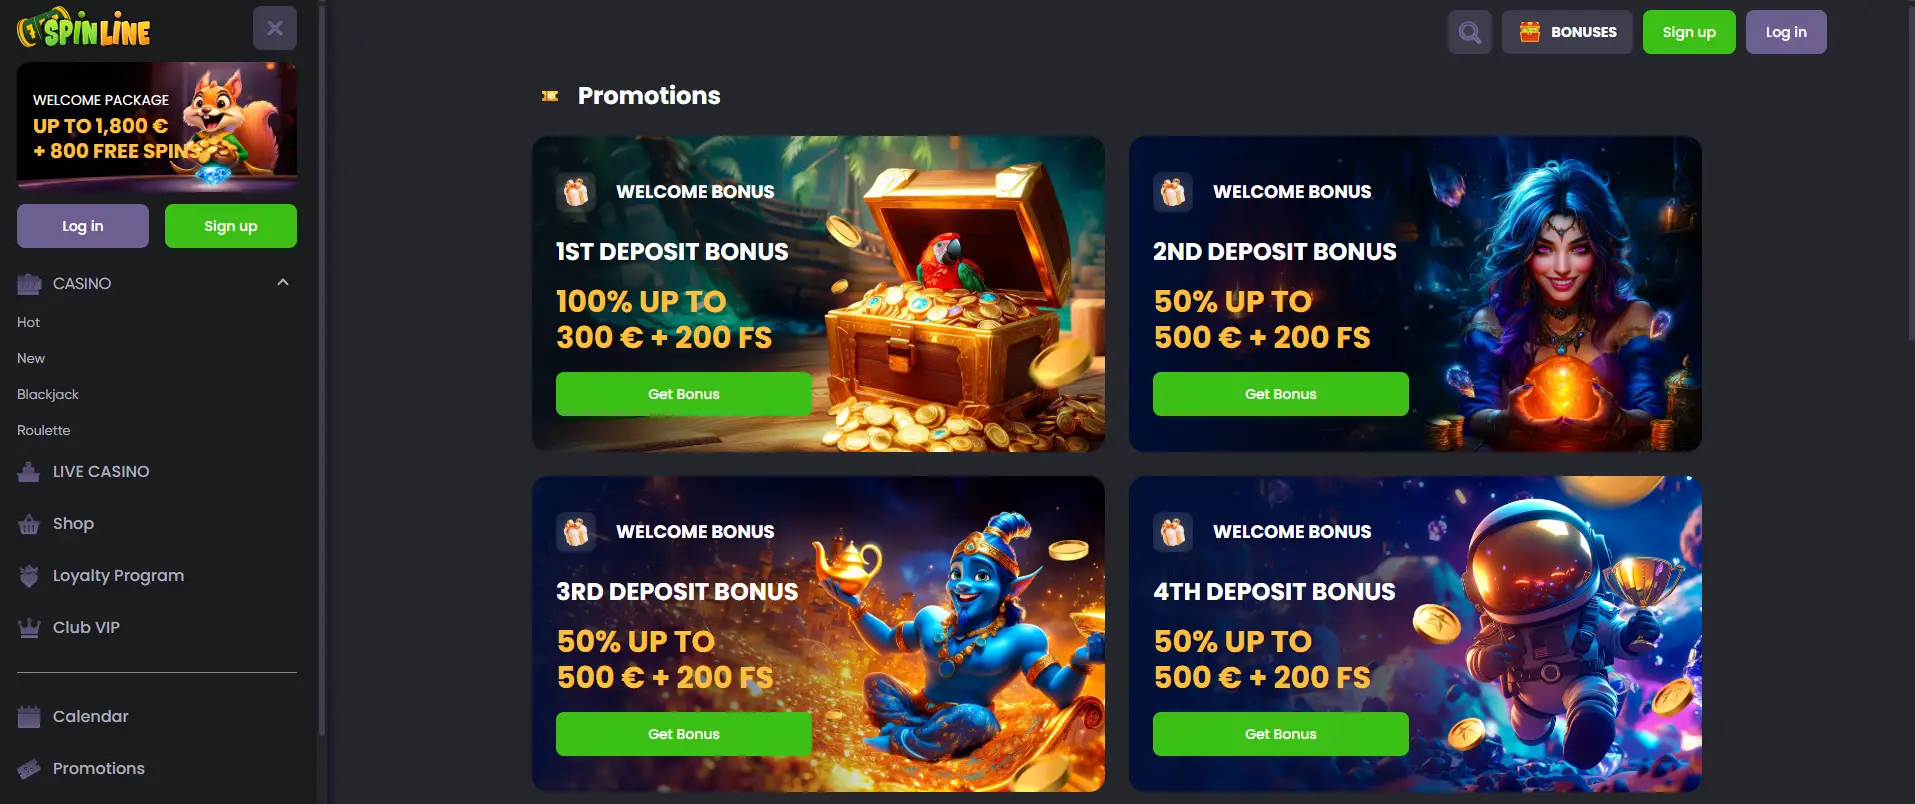Click the top-right Sign up button

[x=1689, y=32]
